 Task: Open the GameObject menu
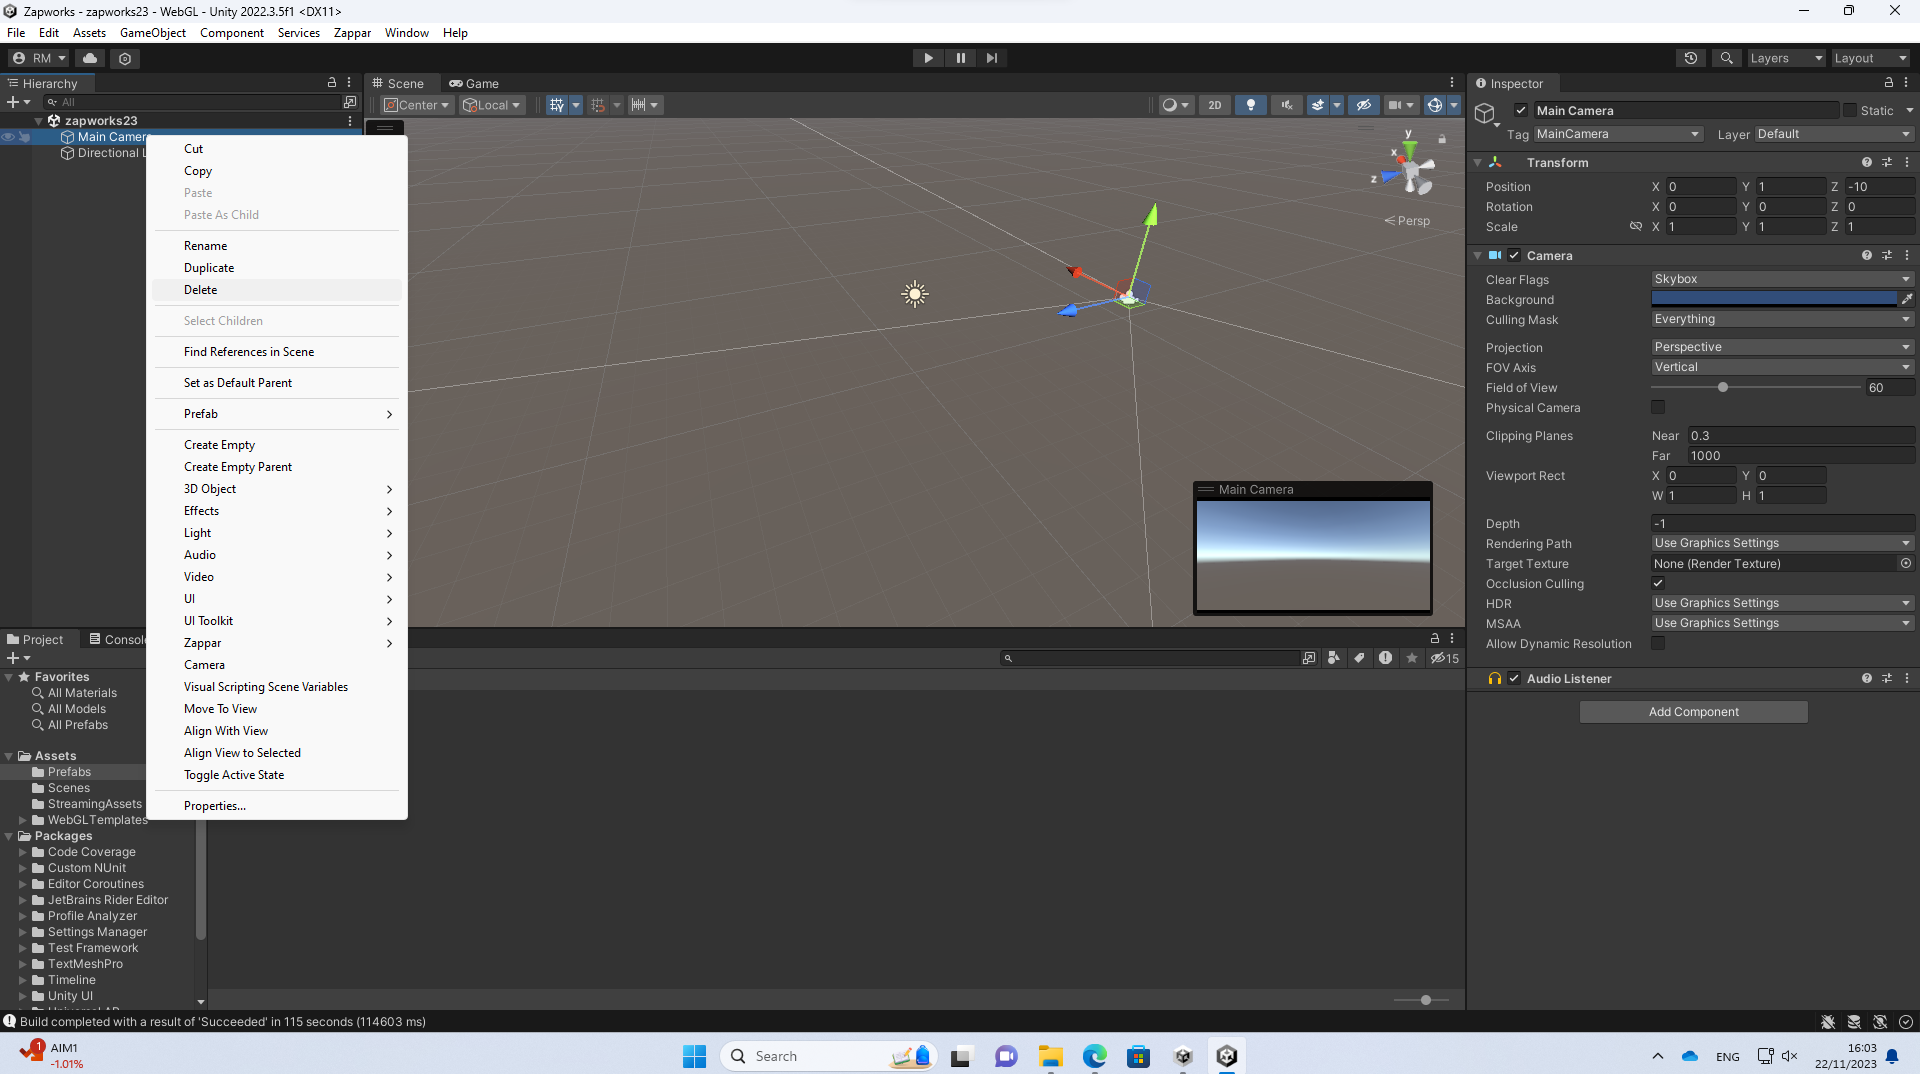point(152,32)
